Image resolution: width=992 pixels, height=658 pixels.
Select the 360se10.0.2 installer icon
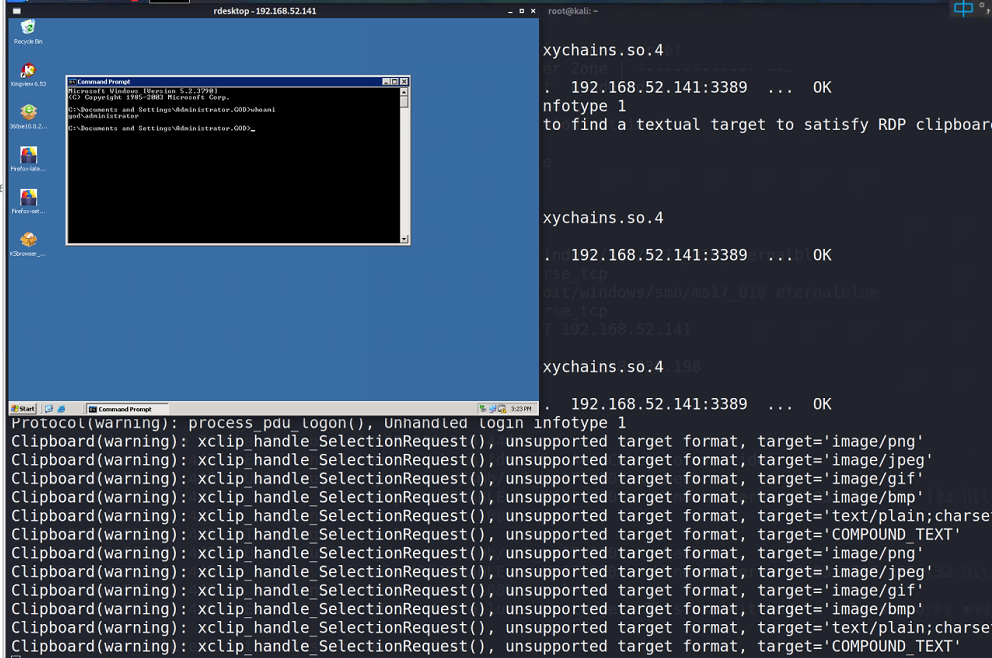coord(28,117)
